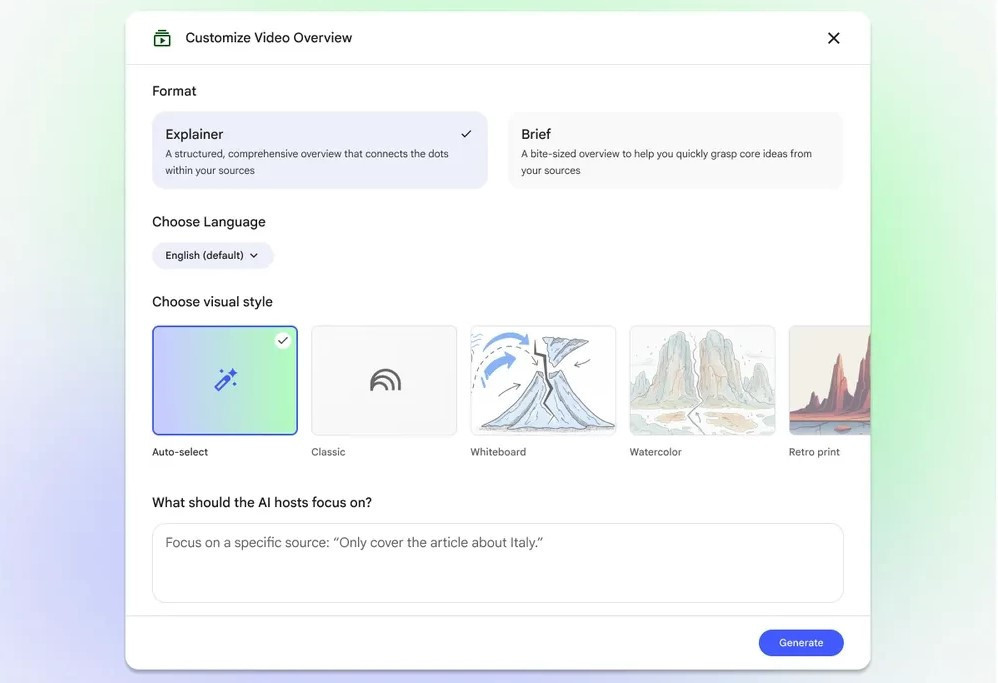Click the AI hosts focus text field

click(497, 563)
